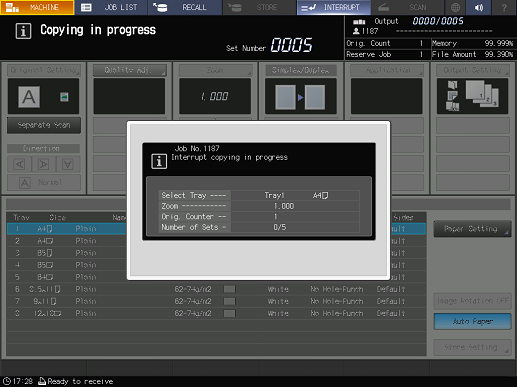Expand the Quality Adj. panel
This screenshot has width=517, height=387.
click(129, 70)
